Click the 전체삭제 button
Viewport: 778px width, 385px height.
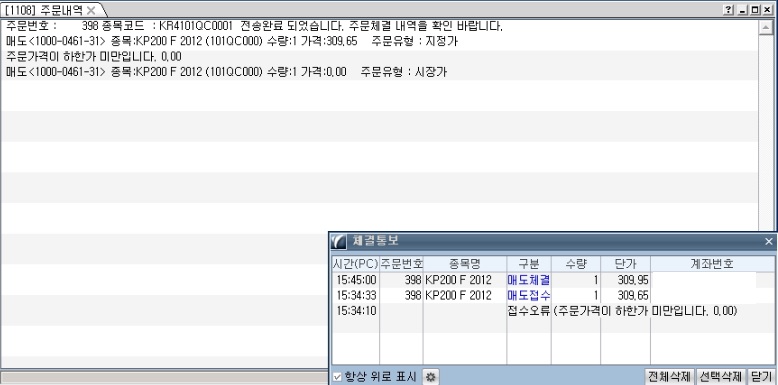click(x=669, y=377)
